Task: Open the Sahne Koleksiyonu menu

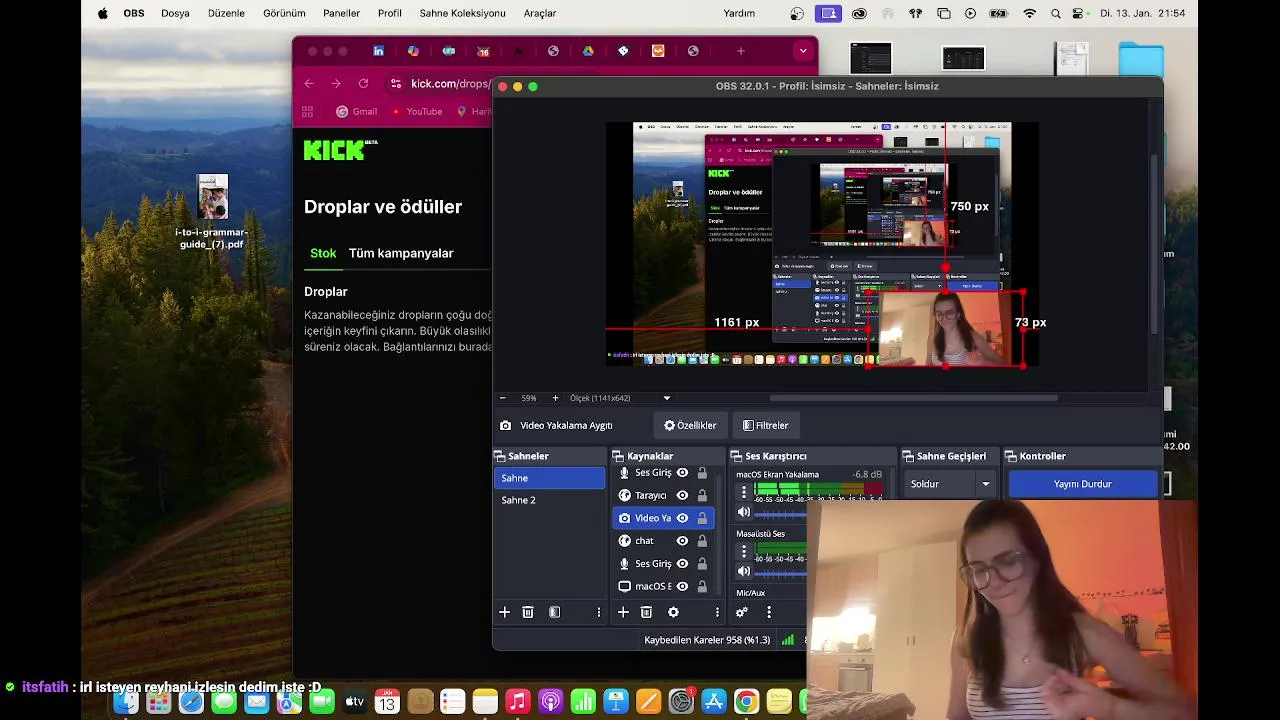Action: 462,13
